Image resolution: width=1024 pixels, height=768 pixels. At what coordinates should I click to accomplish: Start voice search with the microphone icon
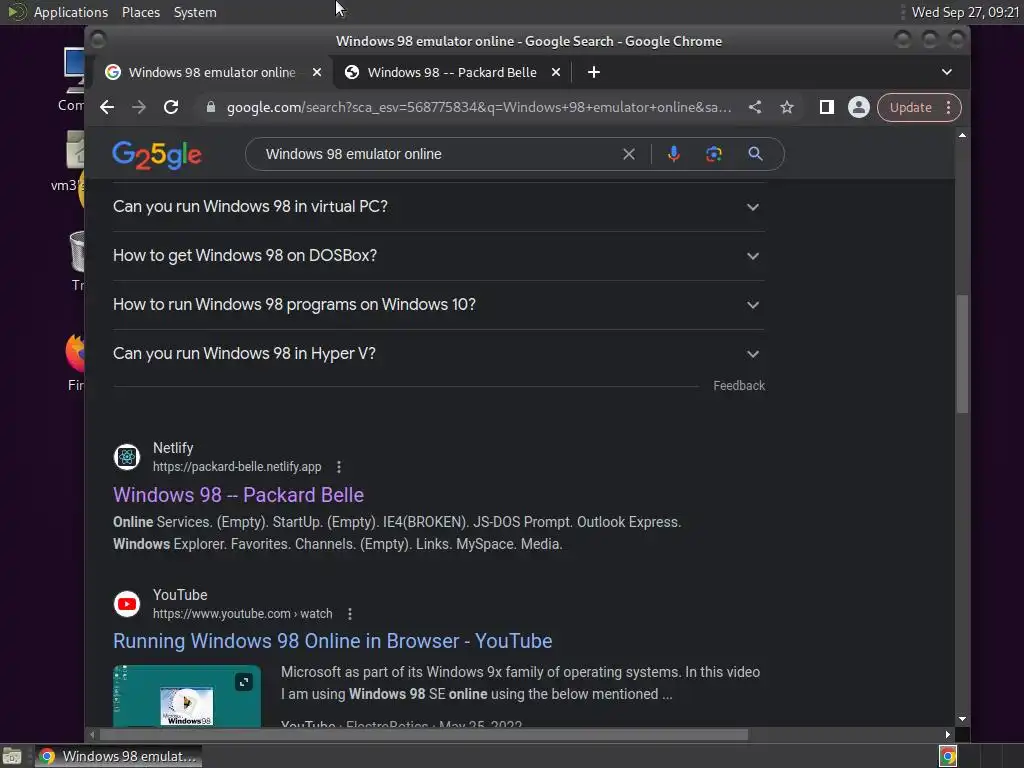click(674, 154)
